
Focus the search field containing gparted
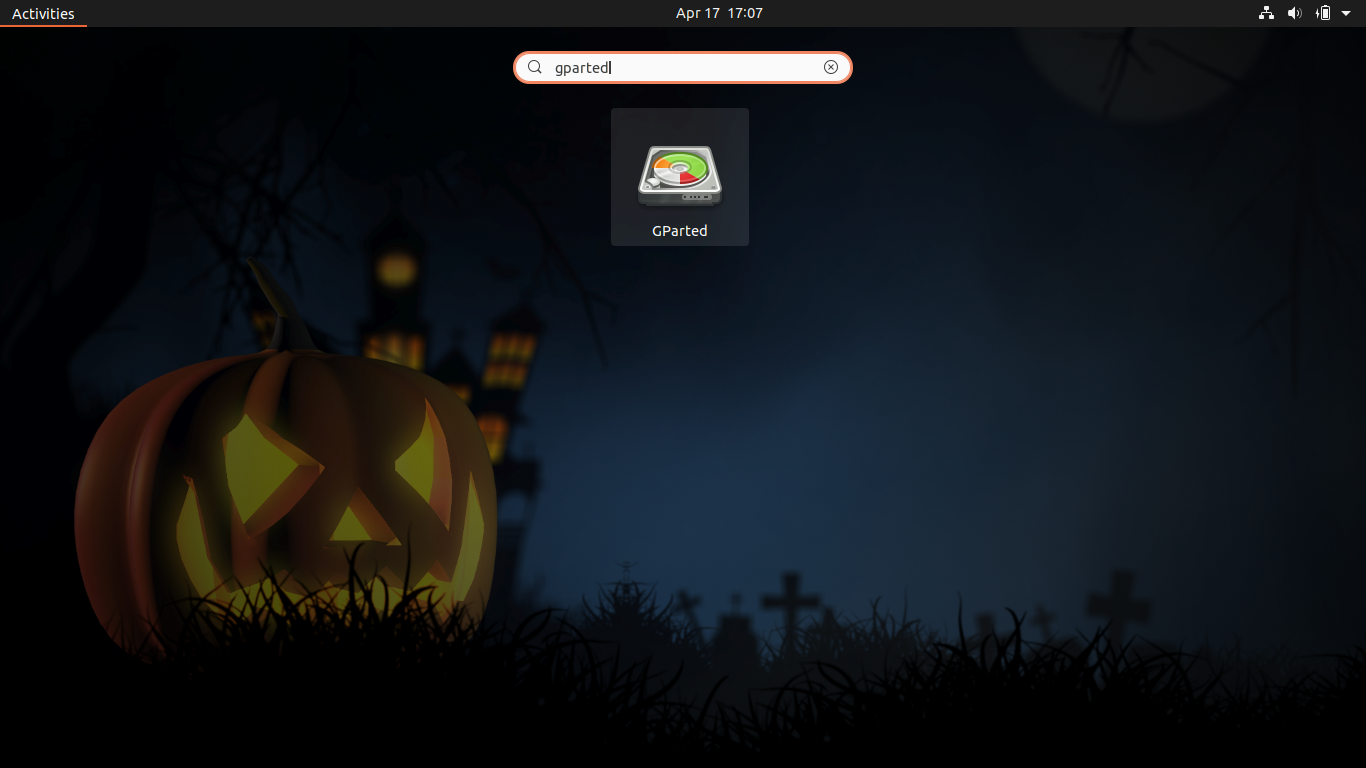[683, 67]
